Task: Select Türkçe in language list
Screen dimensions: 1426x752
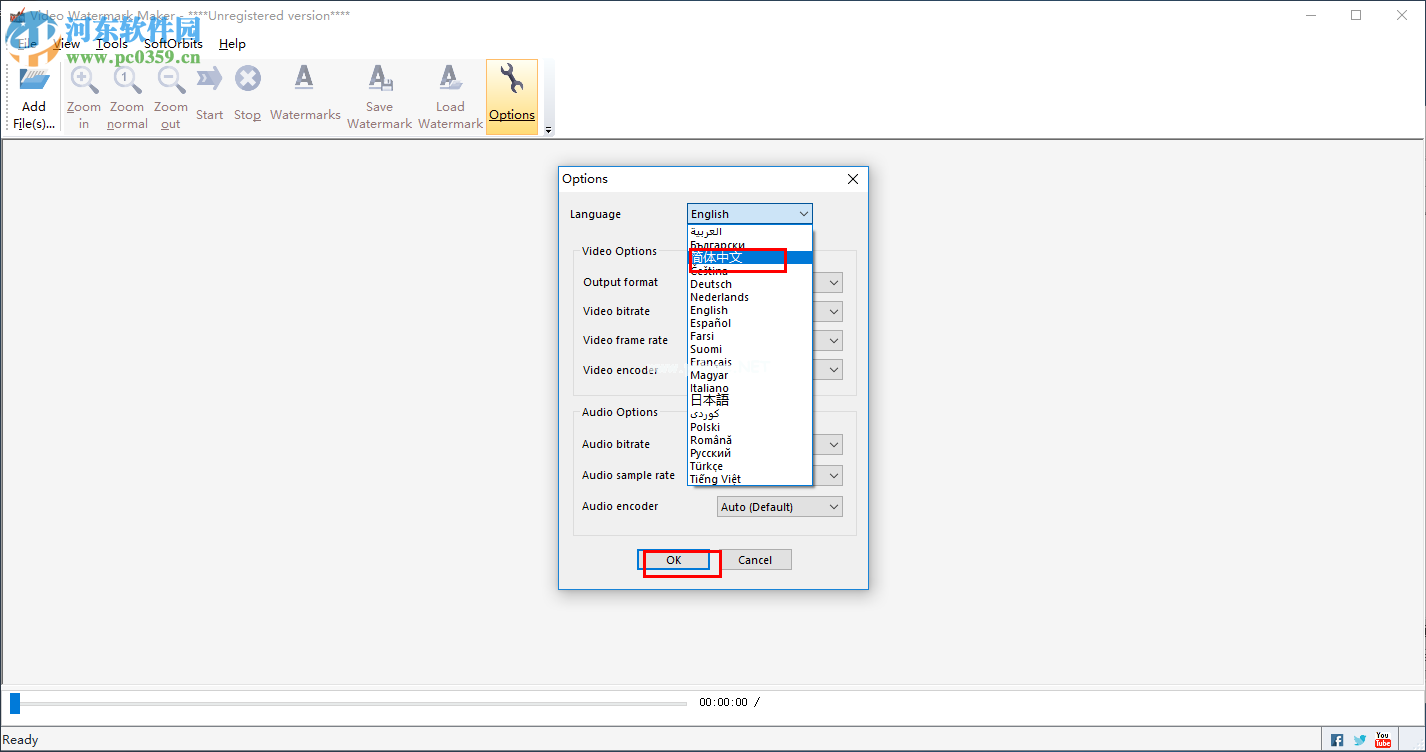Action: pos(750,466)
